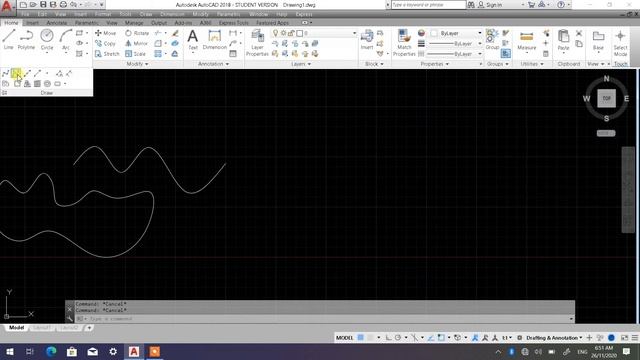Click the Move tool
This screenshot has width=640, height=360.
tap(106, 33)
